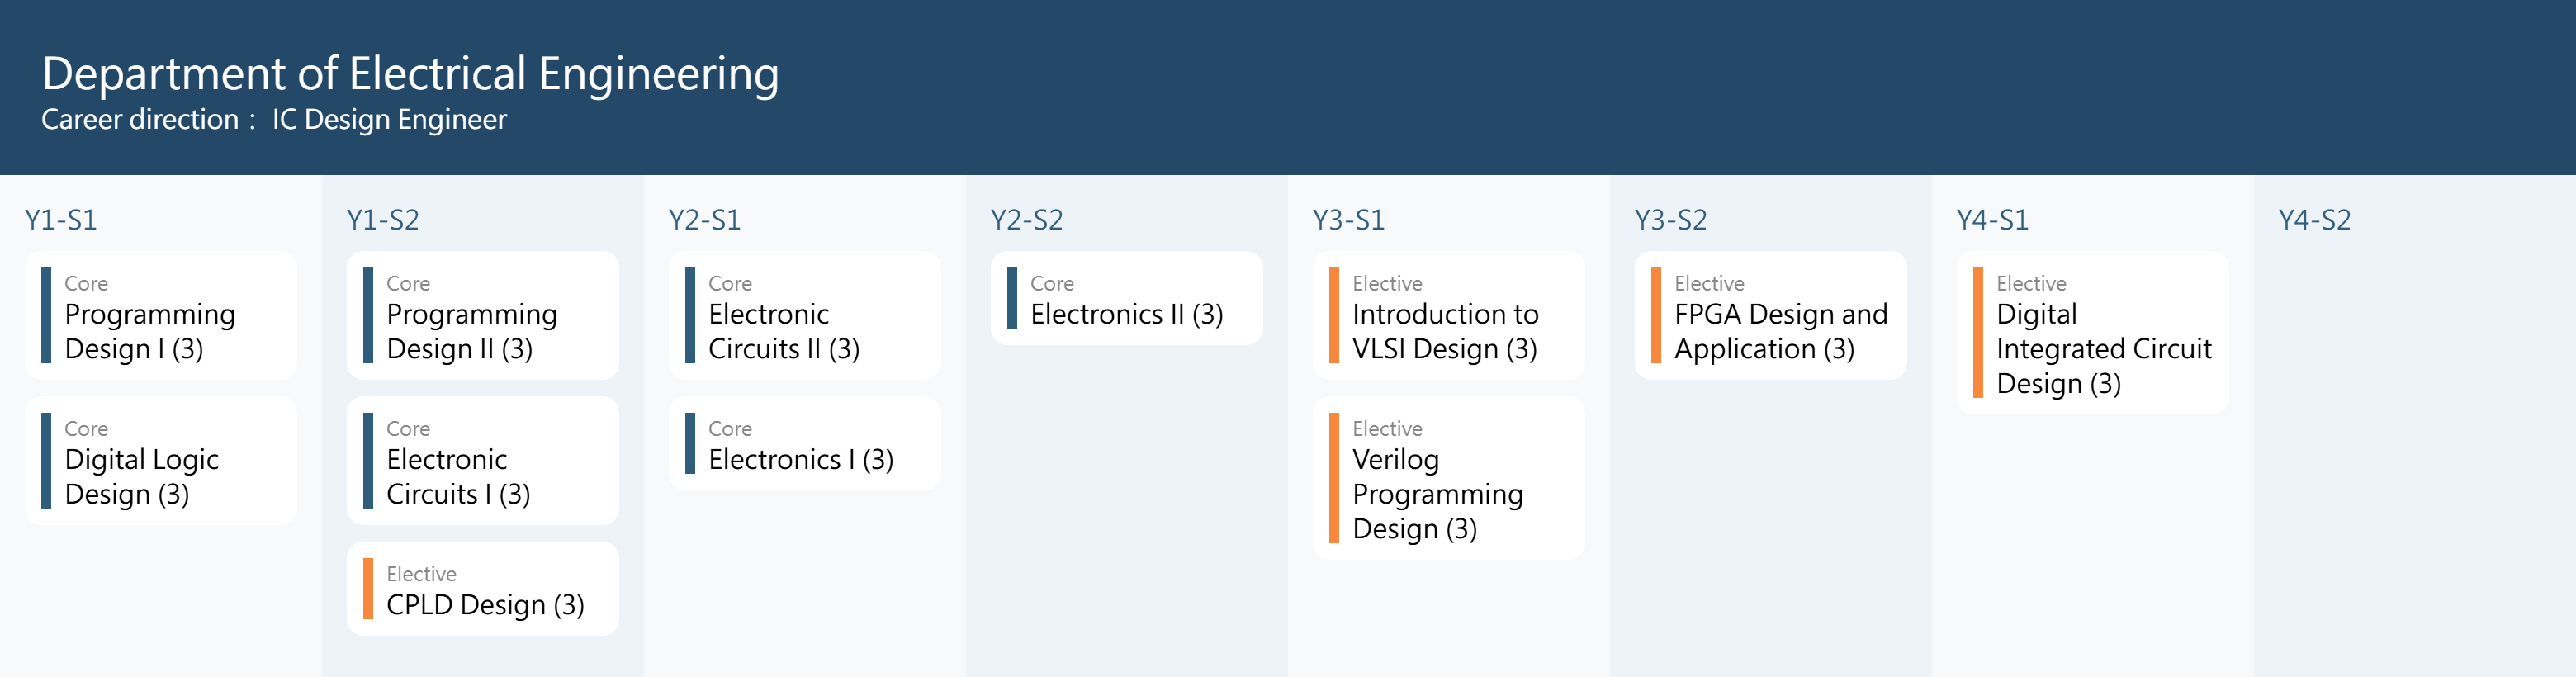Screen dimensions: 2576x677
Task: Click the orange bar on CPLD Design
Action: (x=368, y=589)
